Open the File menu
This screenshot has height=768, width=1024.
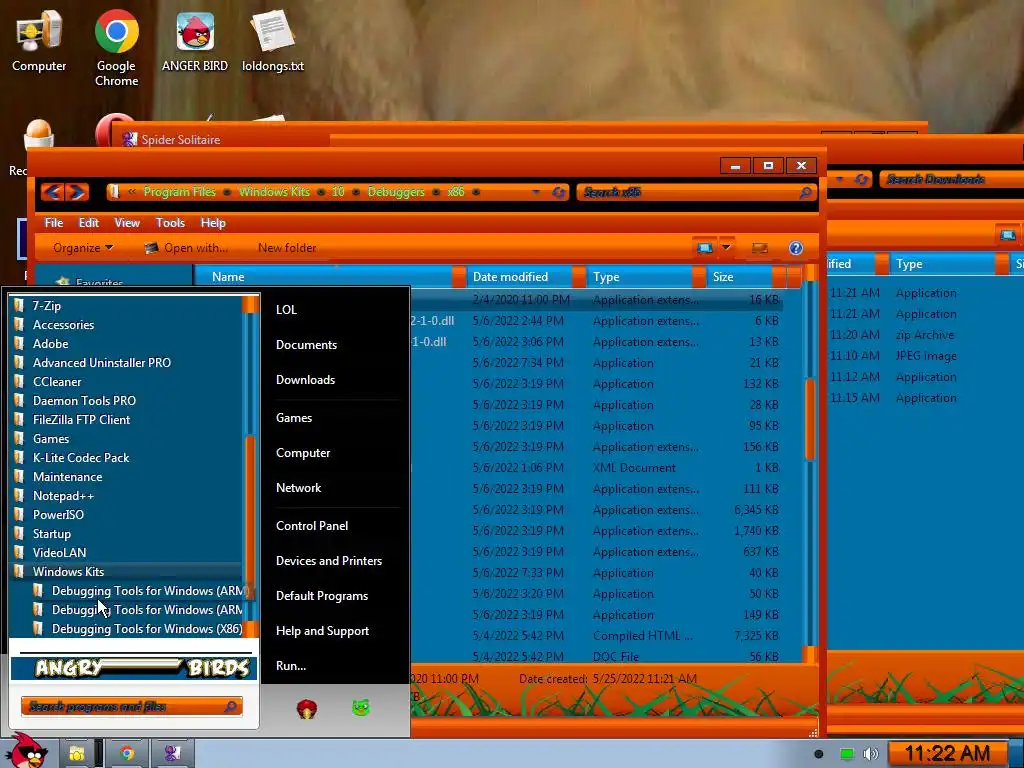point(54,223)
